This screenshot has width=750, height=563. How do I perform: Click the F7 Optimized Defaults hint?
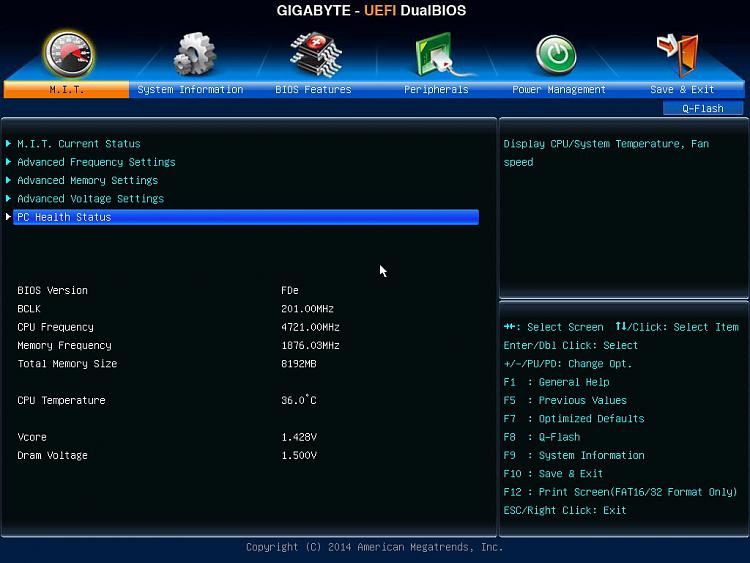click(x=574, y=419)
